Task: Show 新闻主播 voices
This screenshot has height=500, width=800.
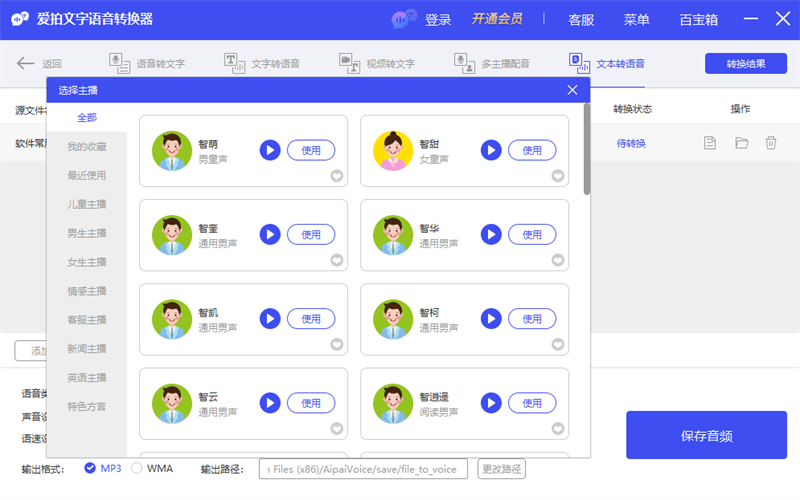Action: coord(87,349)
